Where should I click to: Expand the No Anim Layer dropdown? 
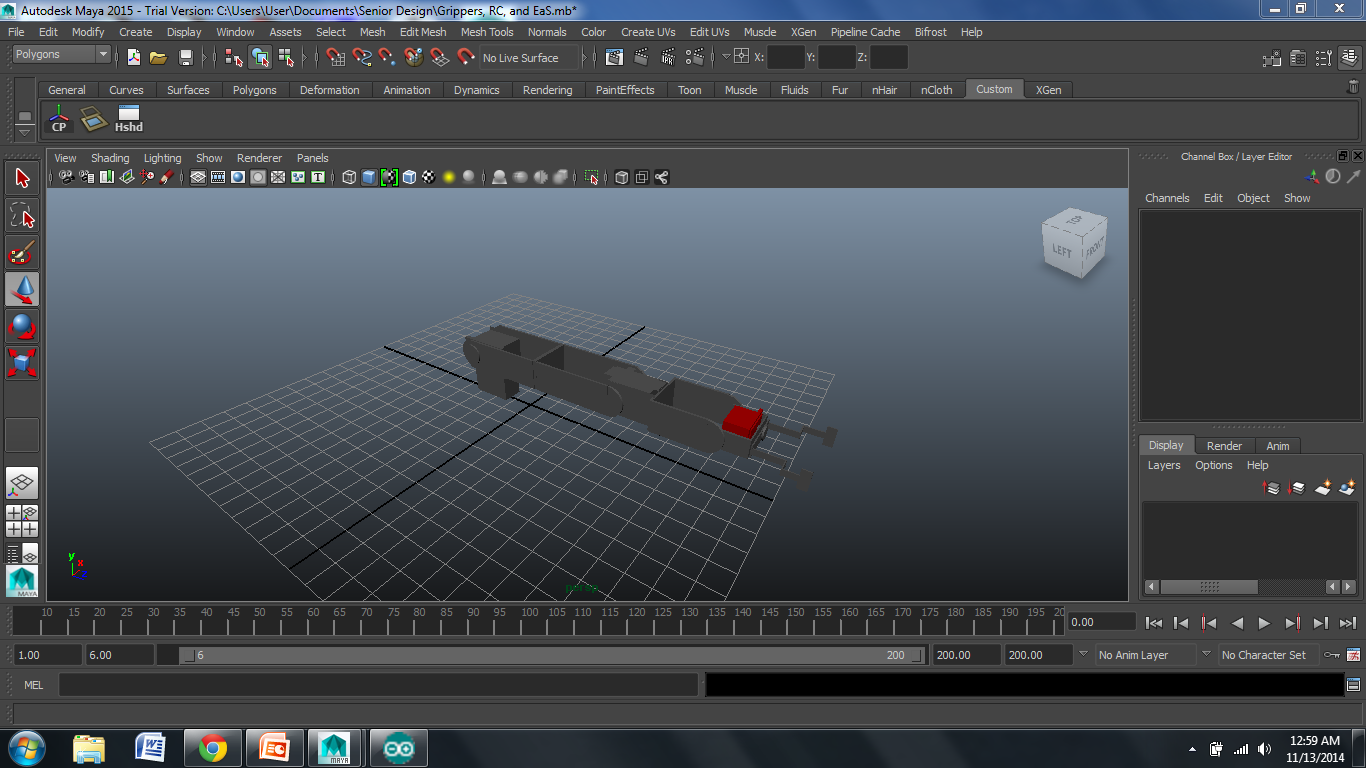(x=1145, y=655)
